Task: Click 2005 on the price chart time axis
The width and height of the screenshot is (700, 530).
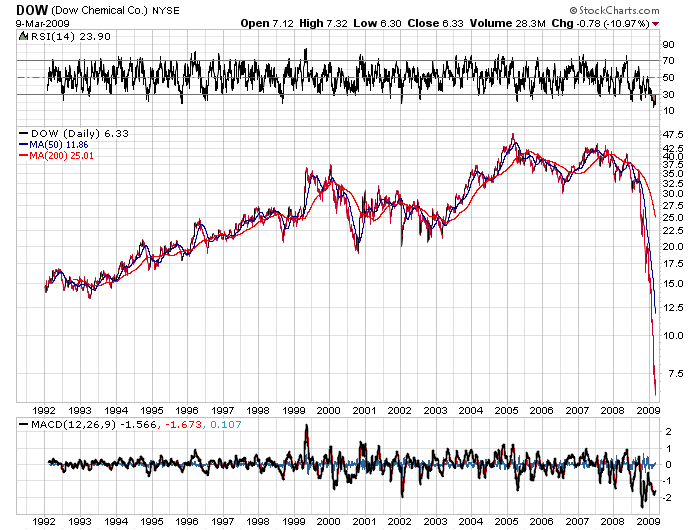Action: 506,410
